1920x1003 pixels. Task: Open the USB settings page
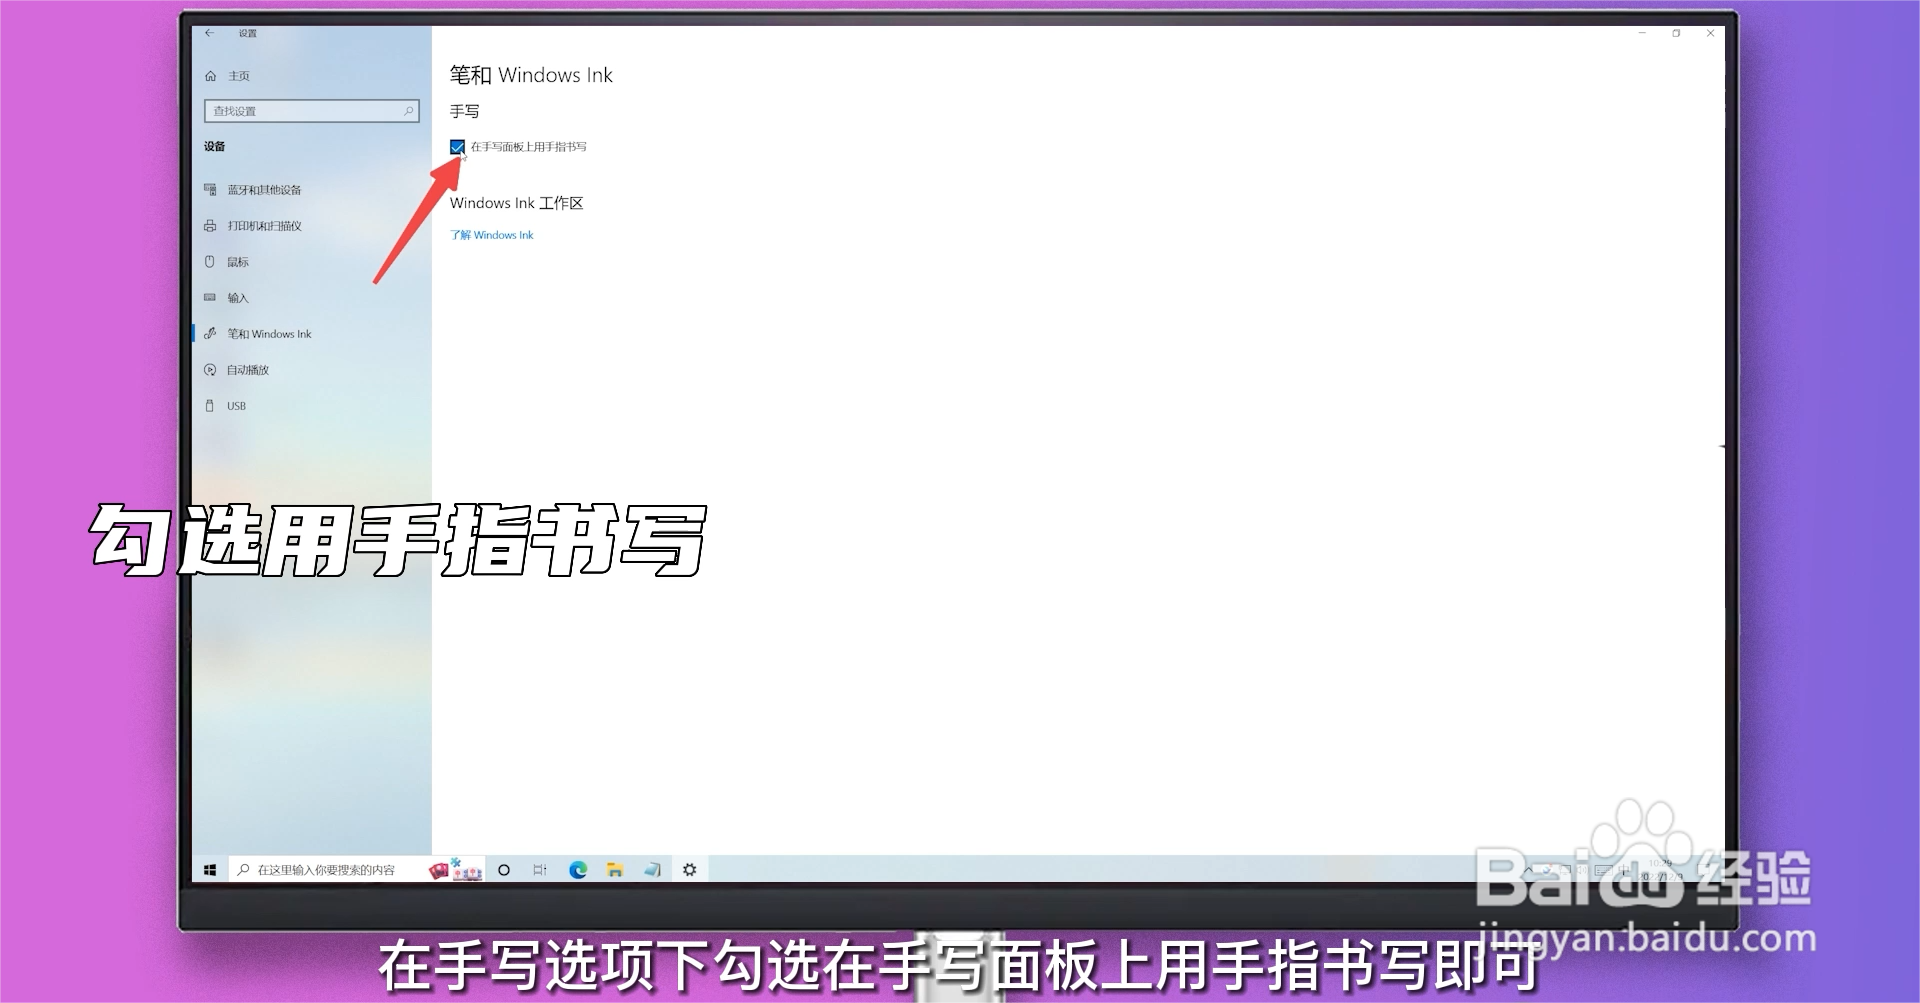[x=236, y=405]
